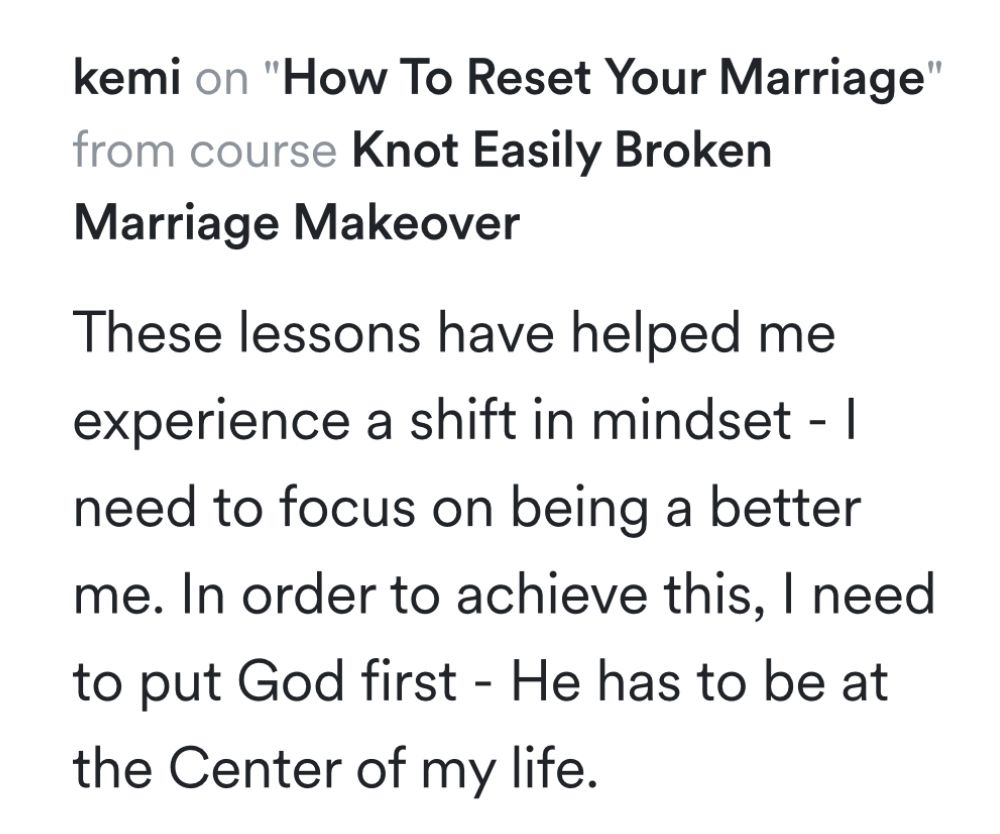Open the Knot Easily Broken course link
Image resolution: width=1000 pixels, height=834 pixels.
pos(562,151)
